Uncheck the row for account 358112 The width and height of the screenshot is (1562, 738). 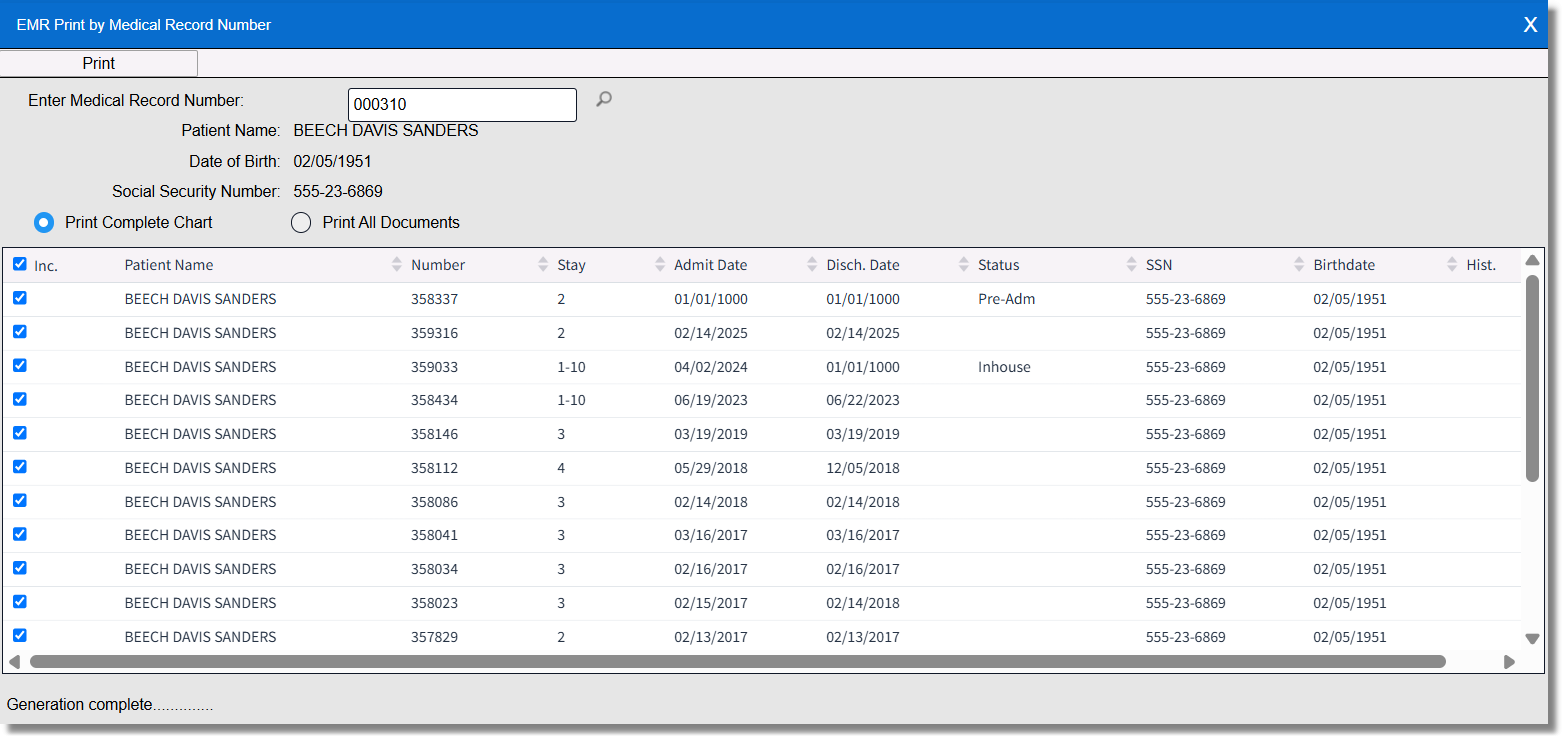pos(20,467)
